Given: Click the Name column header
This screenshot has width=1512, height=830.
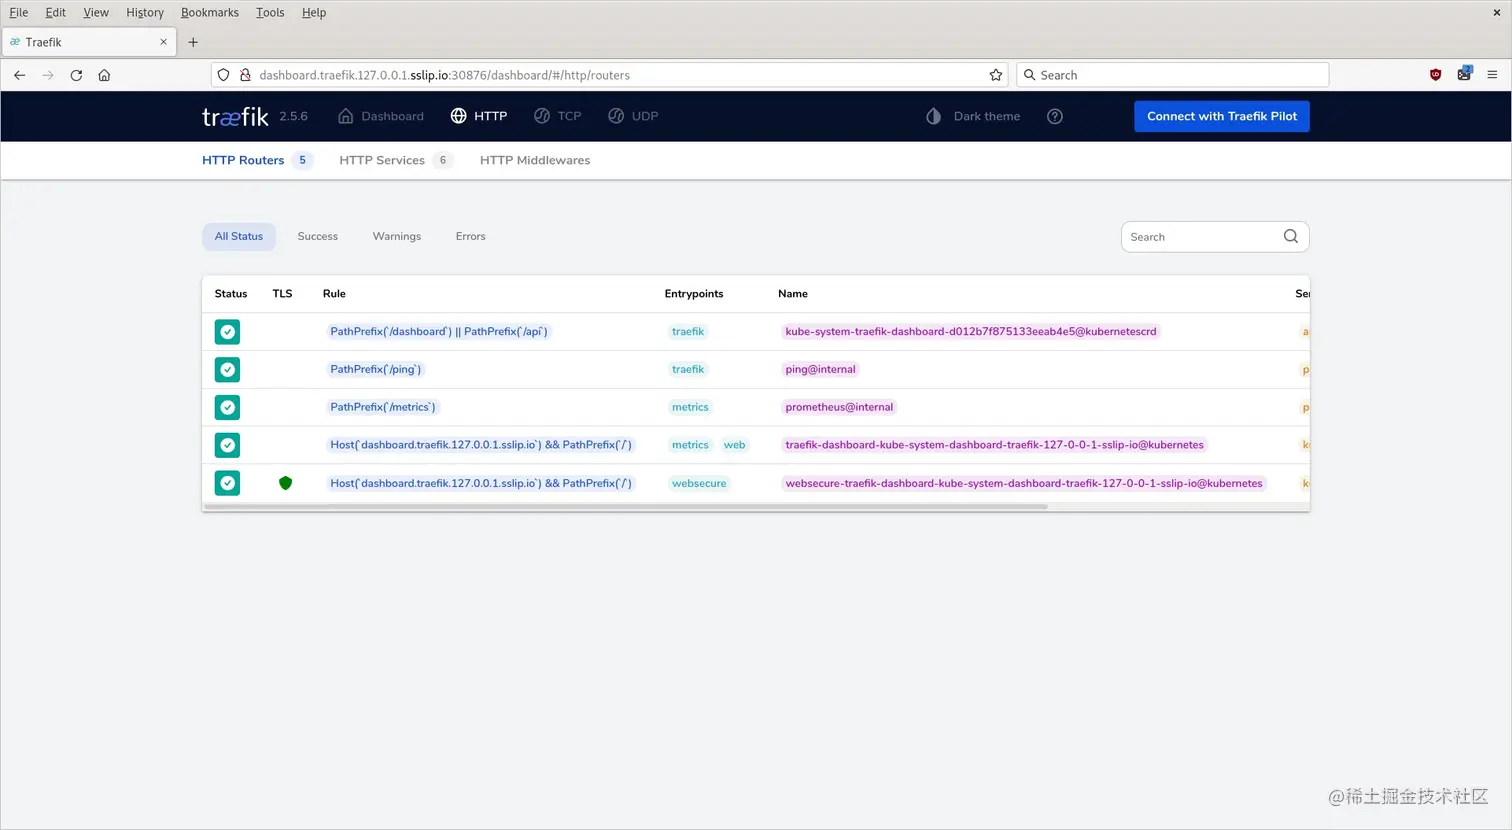Looking at the screenshot, I should point(793,294).
